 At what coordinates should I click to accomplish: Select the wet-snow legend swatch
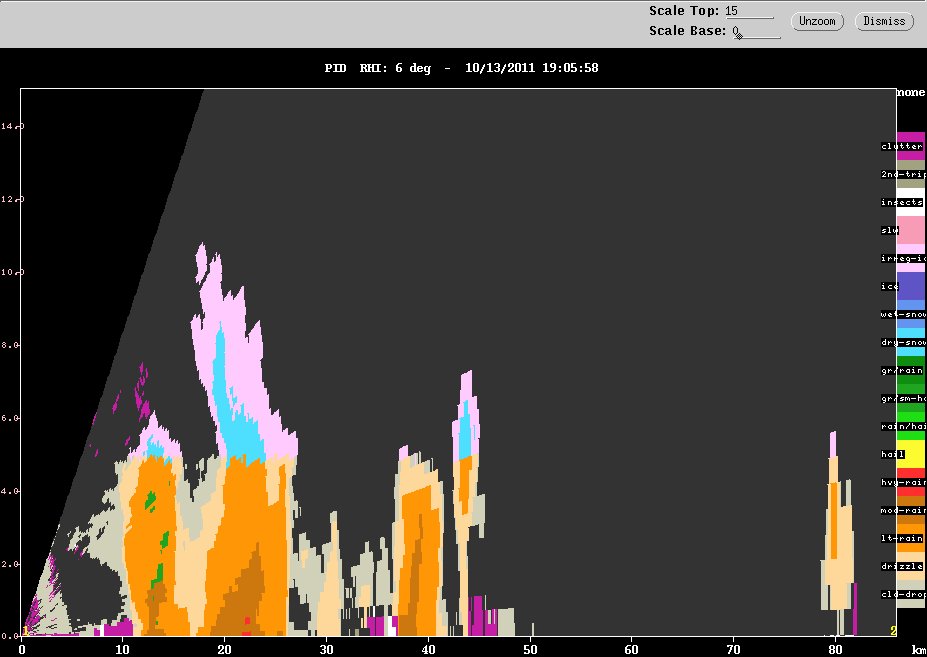911,314
